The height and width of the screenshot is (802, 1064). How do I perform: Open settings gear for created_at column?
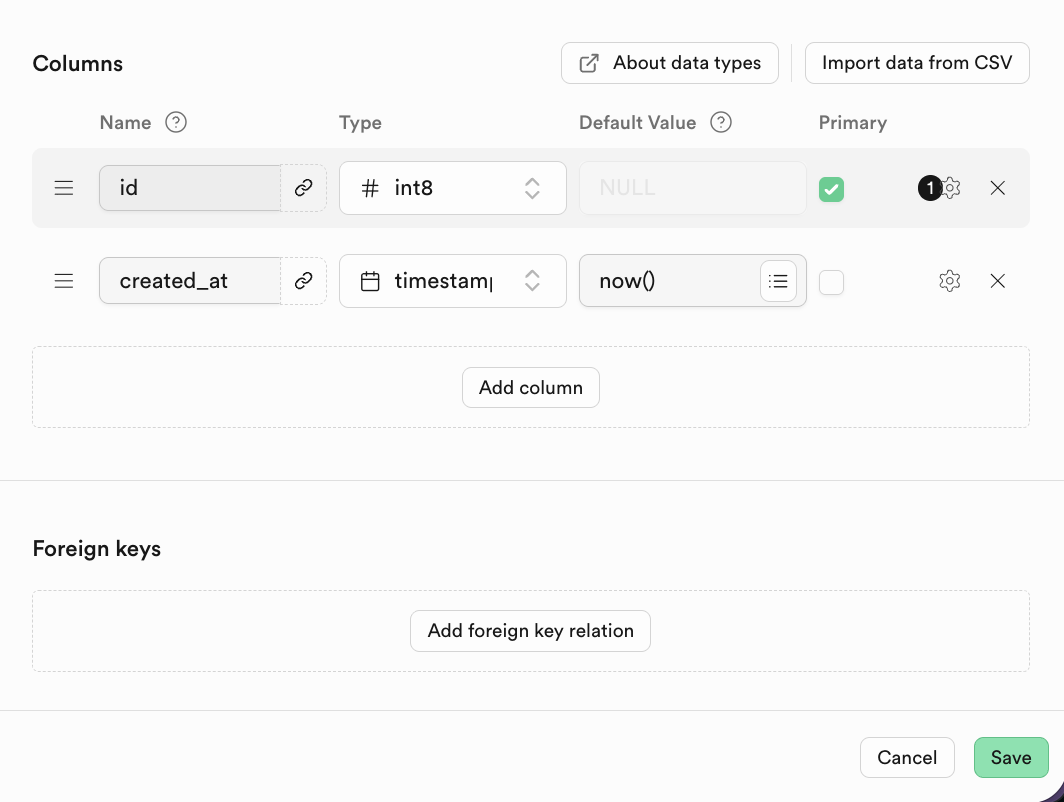[949, 281]
